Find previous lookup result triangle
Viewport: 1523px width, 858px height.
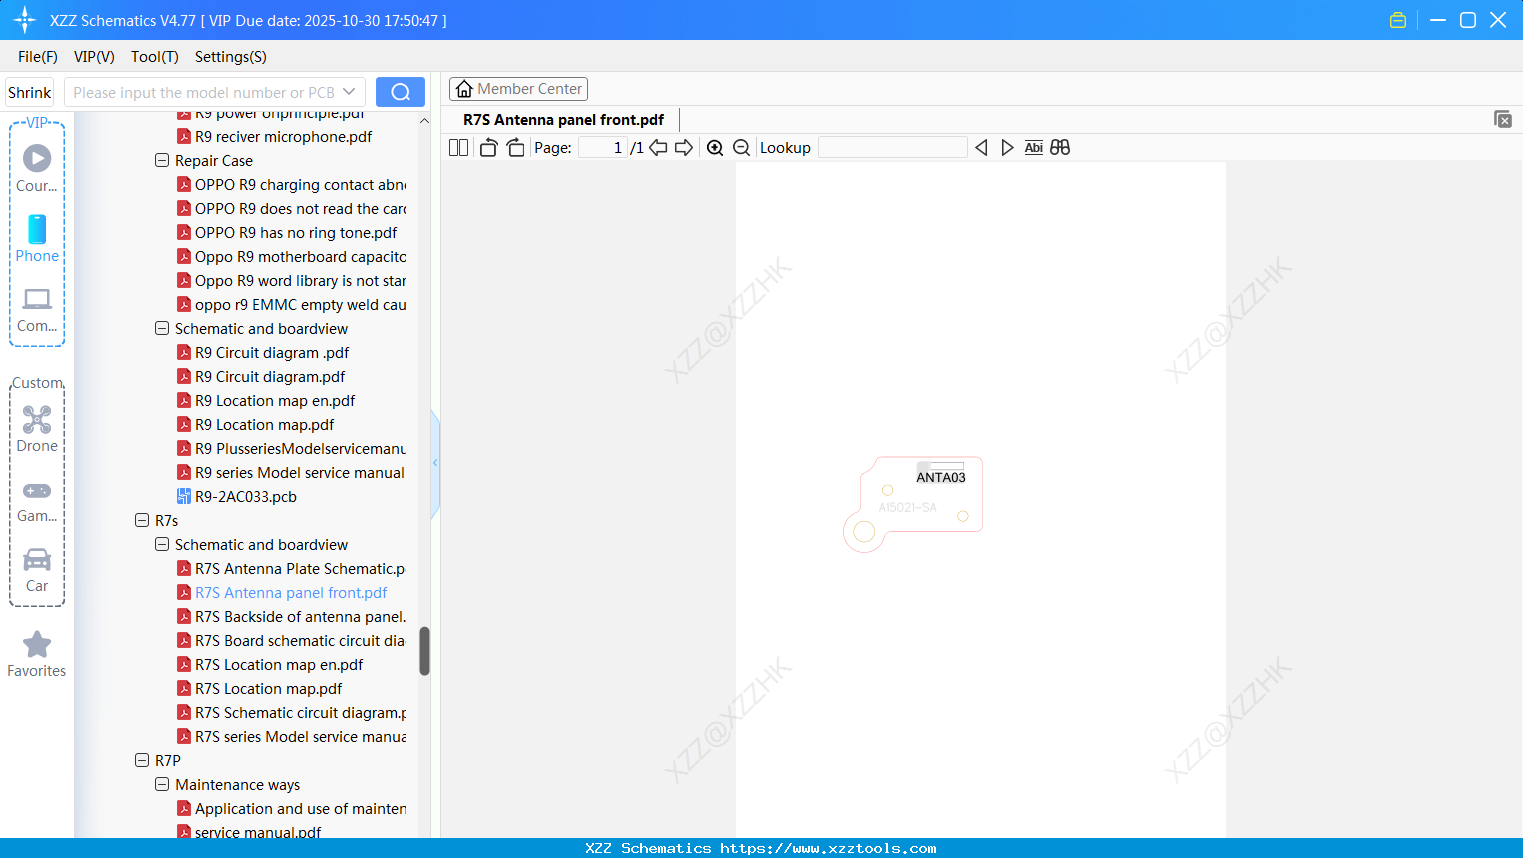[981, 148]
